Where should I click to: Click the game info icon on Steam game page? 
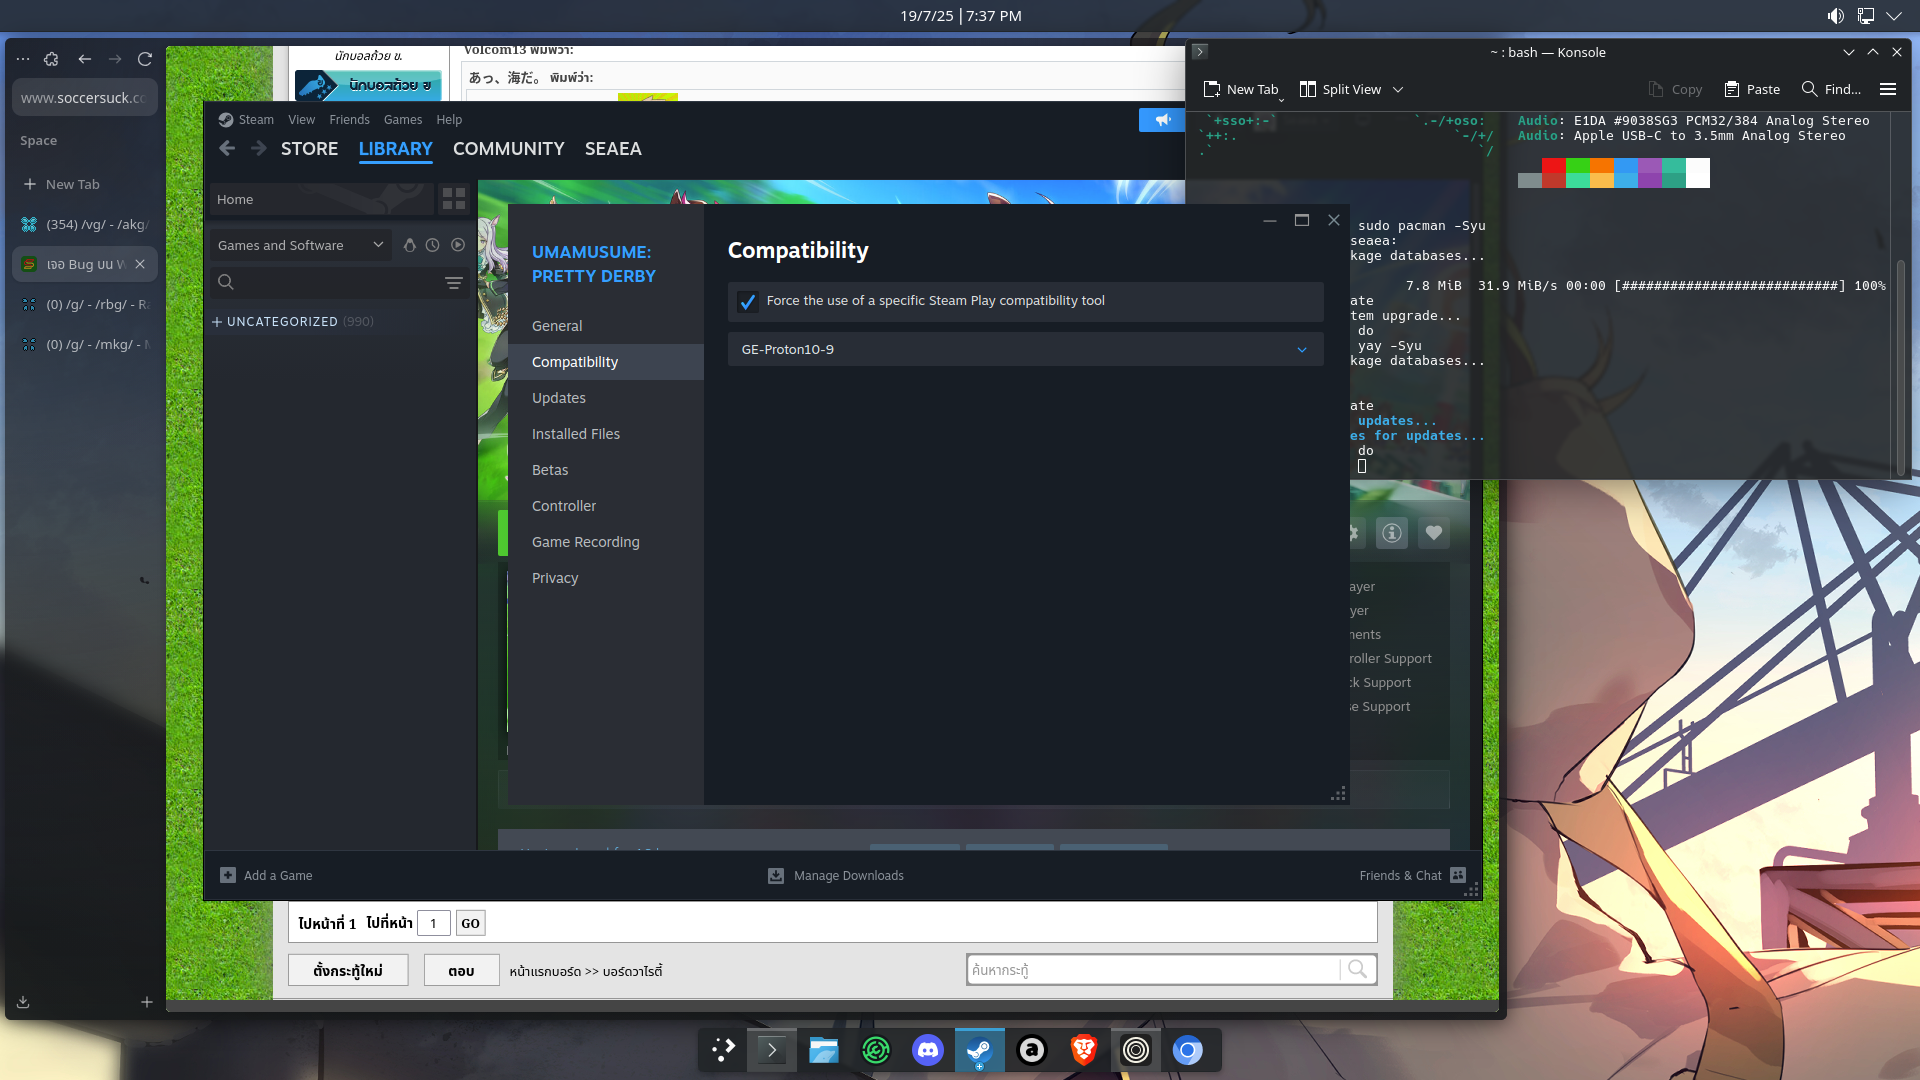click(1391, 533)
